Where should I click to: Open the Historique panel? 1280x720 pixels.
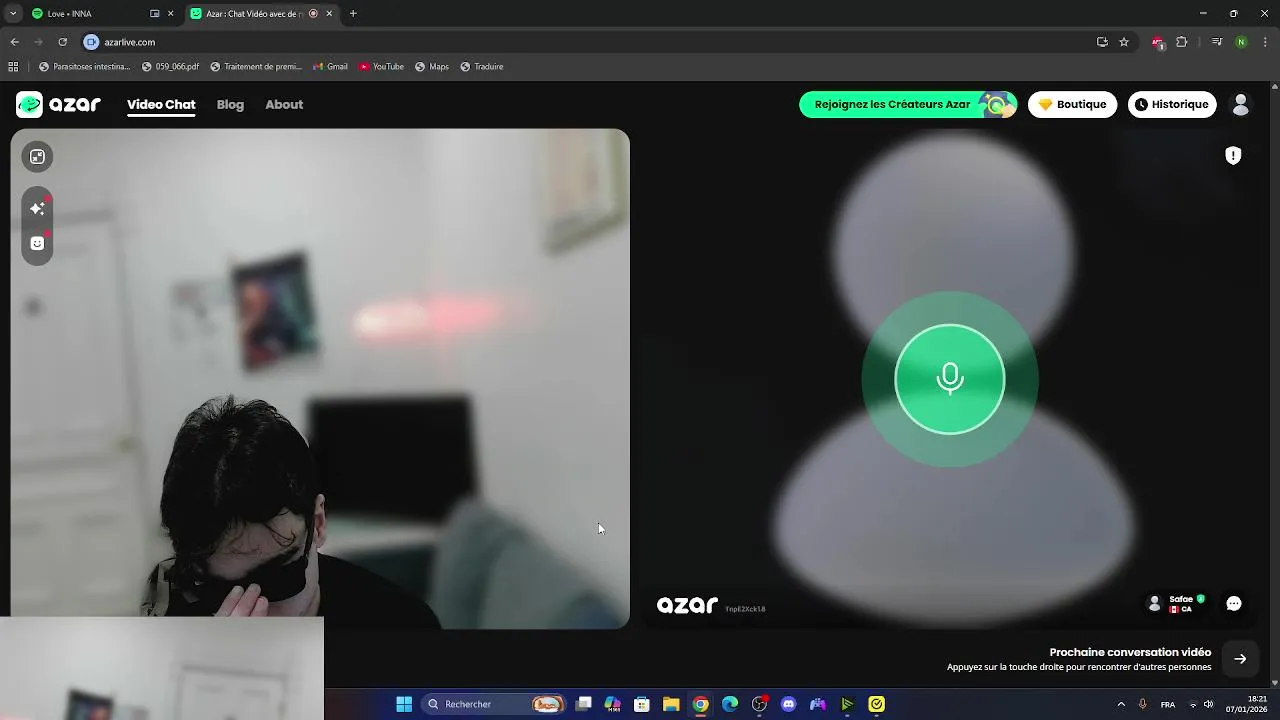[x=1172, y=104]
